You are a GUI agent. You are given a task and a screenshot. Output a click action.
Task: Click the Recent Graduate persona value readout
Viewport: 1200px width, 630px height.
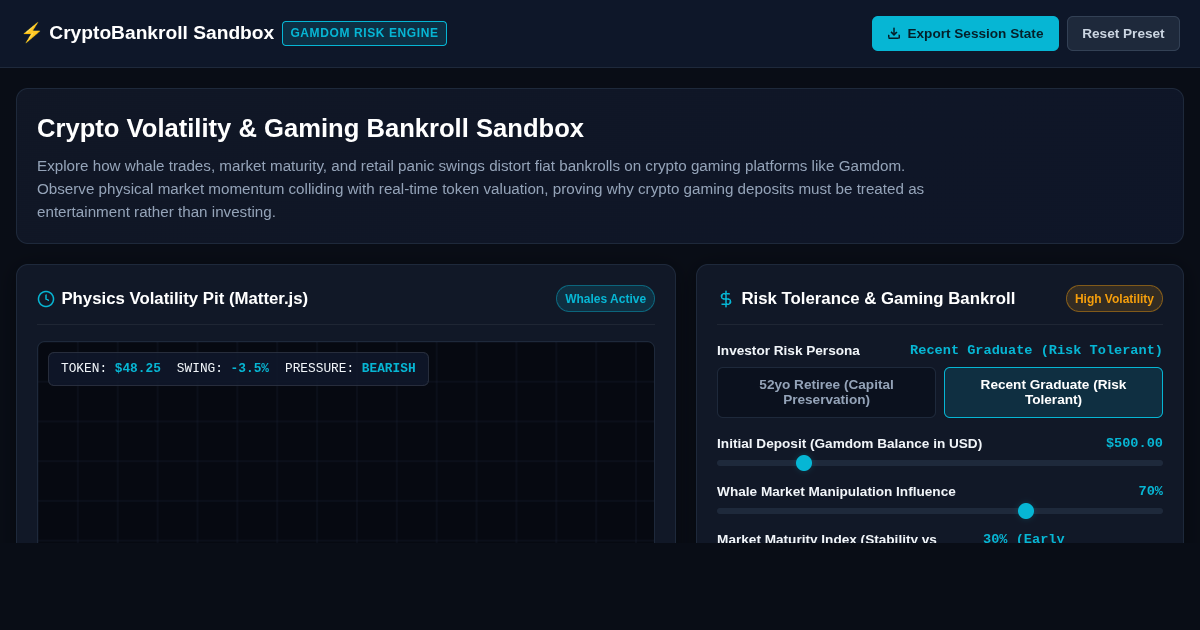1036,351
